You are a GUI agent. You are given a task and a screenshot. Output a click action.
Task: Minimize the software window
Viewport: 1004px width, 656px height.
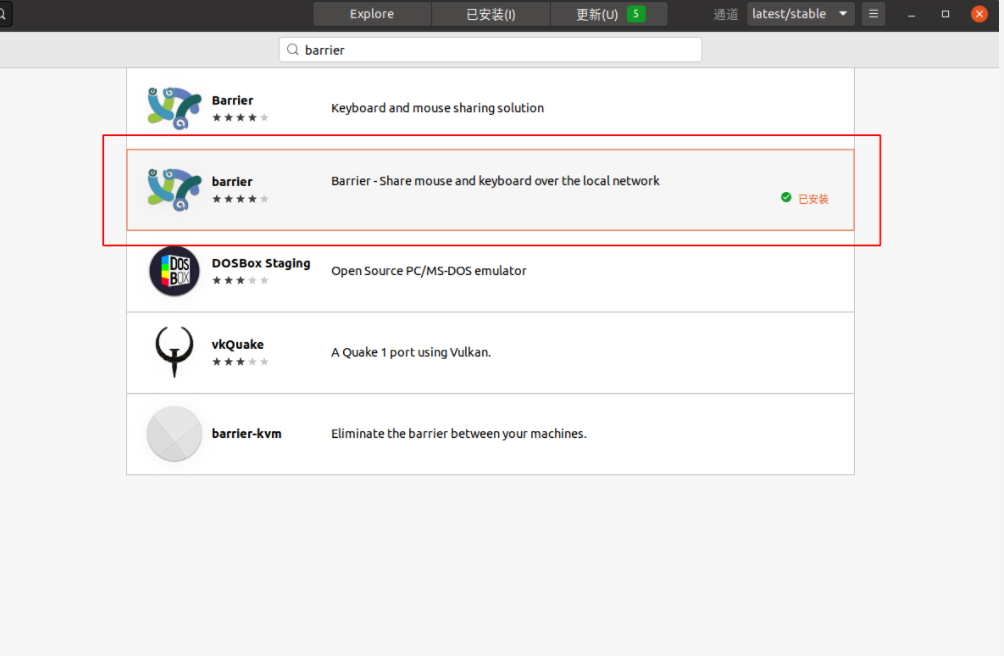[x=911, y=14]
